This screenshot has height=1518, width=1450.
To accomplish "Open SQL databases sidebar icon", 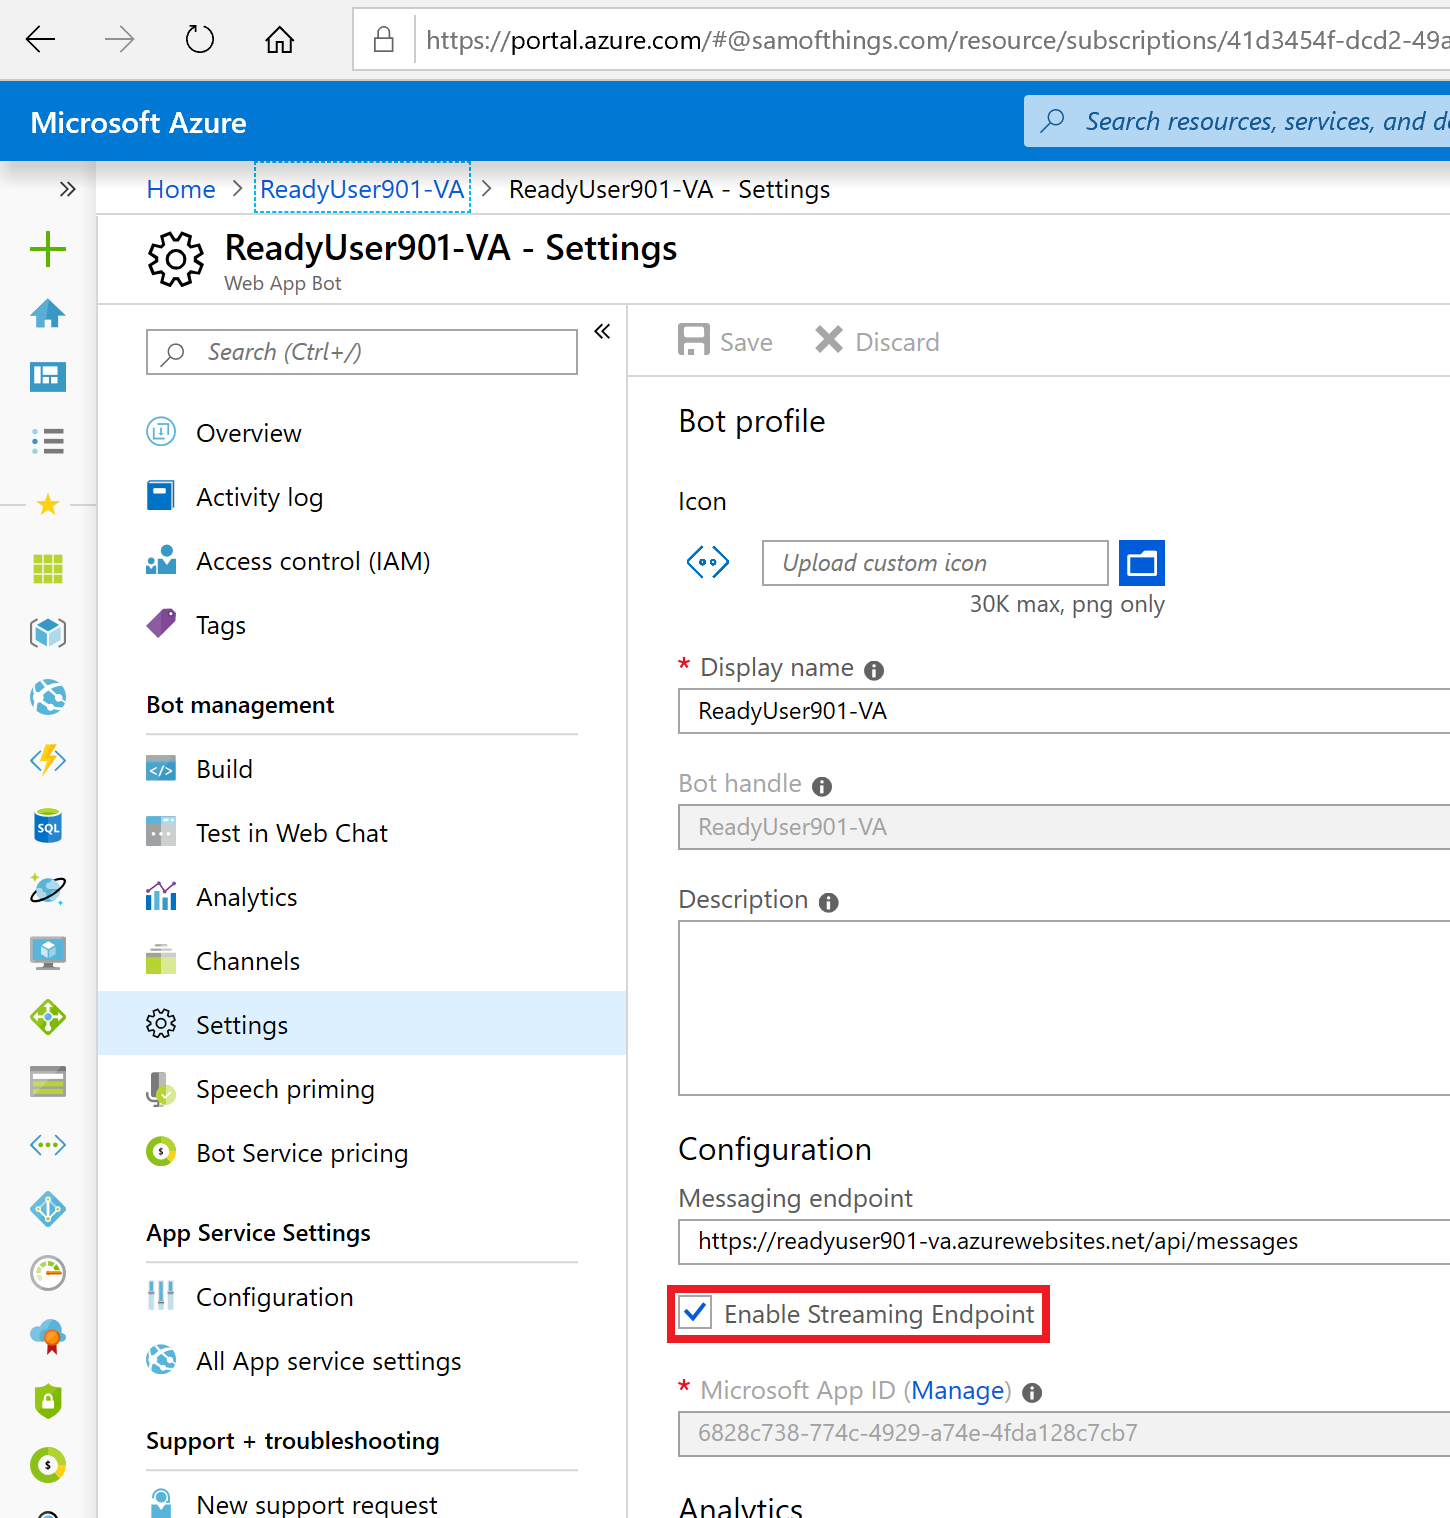I will click(48, 826).
